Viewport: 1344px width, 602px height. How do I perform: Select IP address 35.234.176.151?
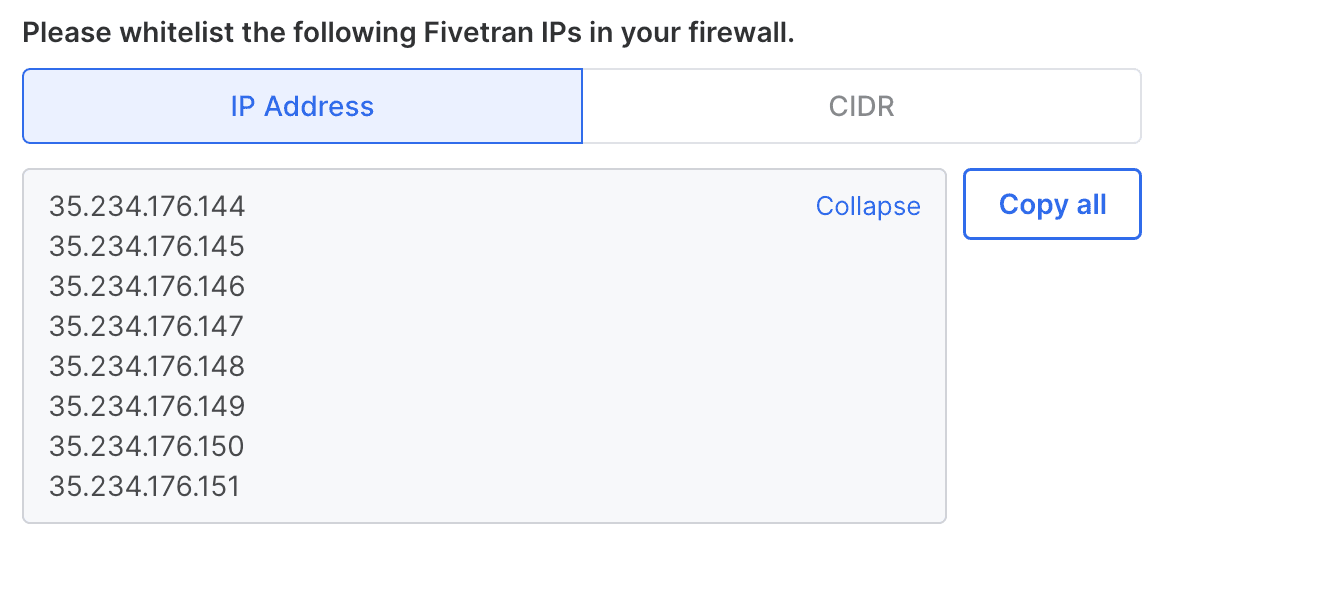pos(146,486)
